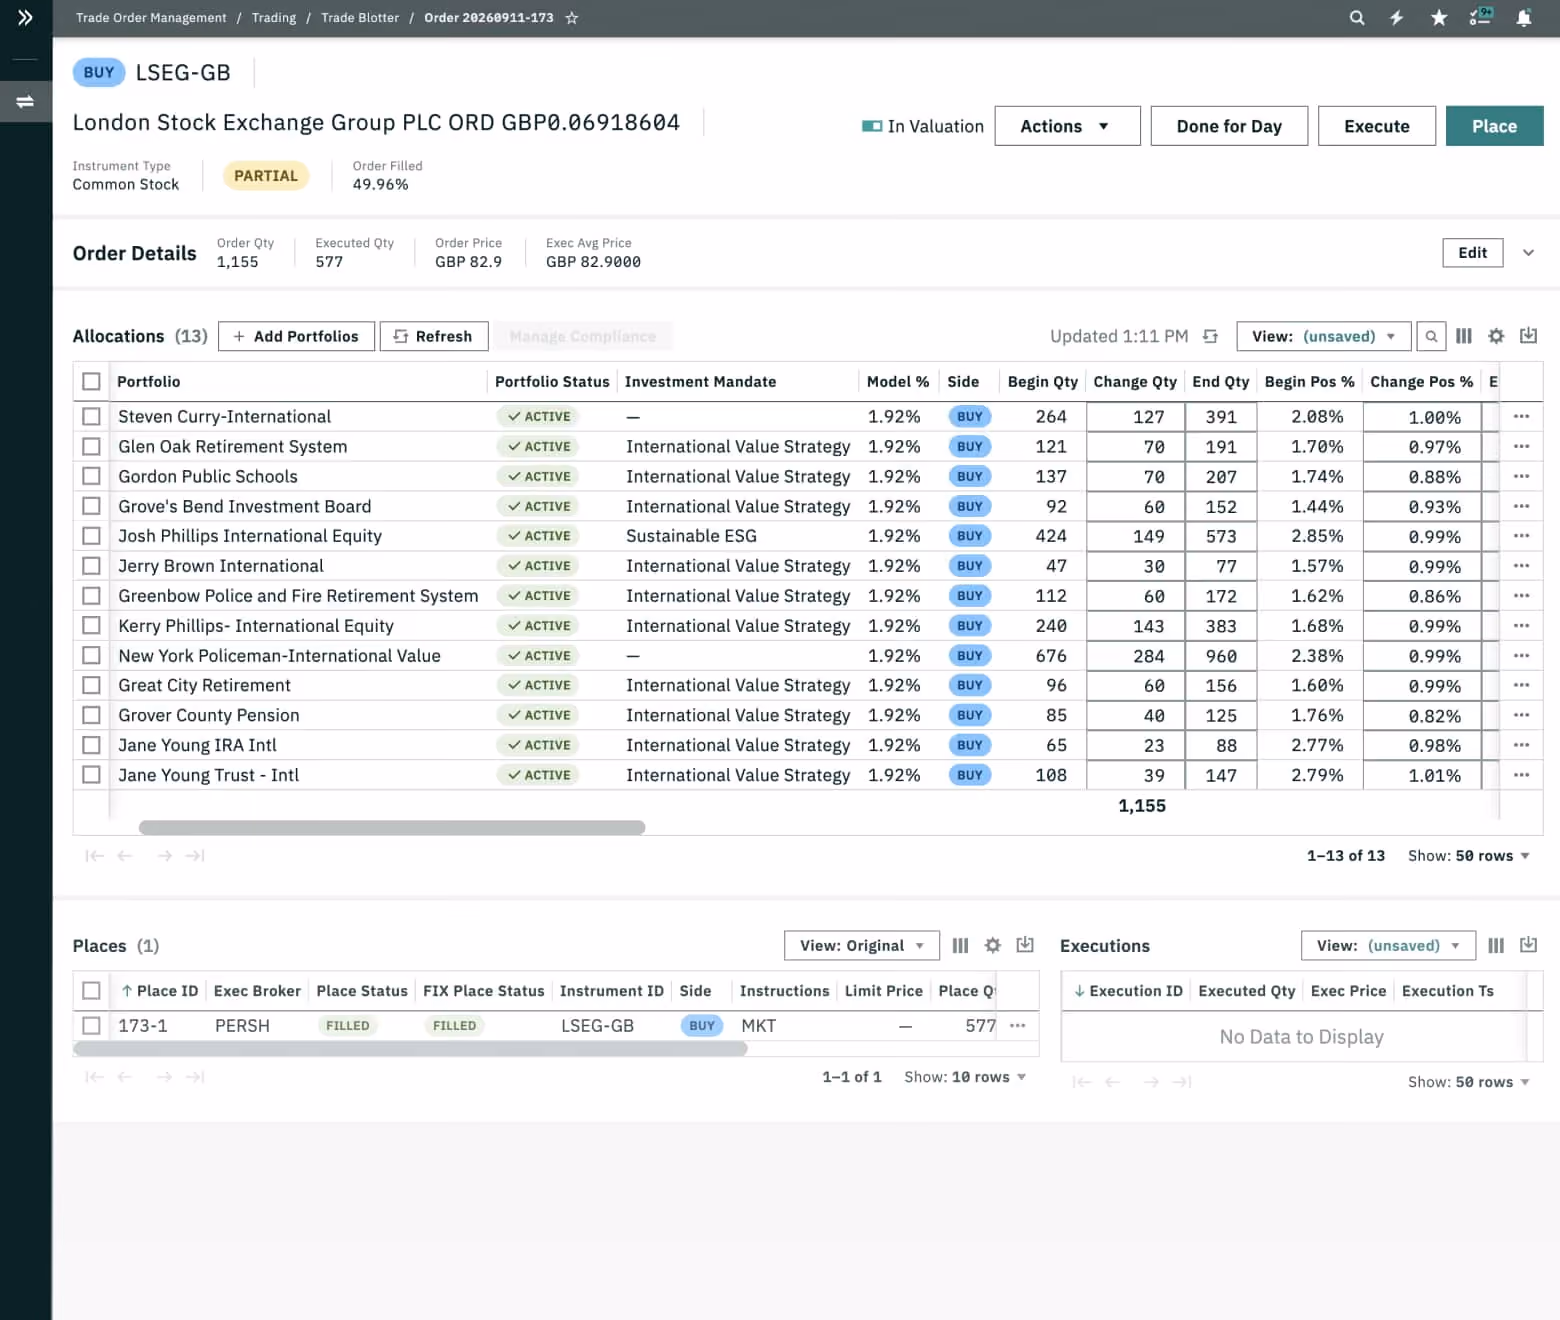This screenshot has width=1560, height=1320.
Task: Click the Place button
Action: click(1494, 126)
